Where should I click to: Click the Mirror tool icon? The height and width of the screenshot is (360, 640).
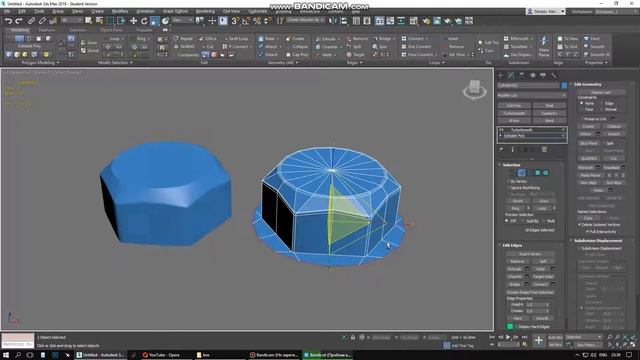point(333,21)
